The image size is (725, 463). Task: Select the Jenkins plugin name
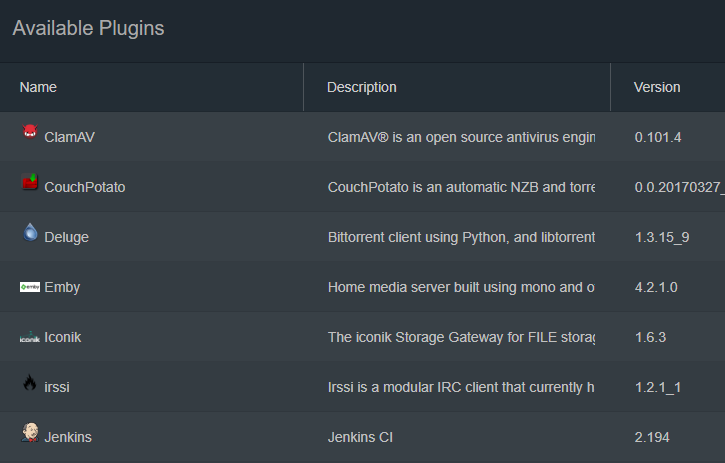tap(68, 437)
